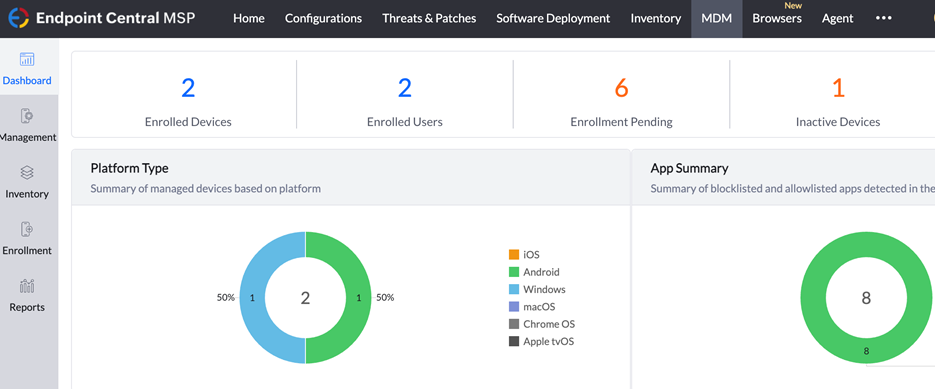Image resolution: width=935 pixels, height=389 pixels.
Task: Select the Configurations menu tab
Action: [x=323, y=18]
